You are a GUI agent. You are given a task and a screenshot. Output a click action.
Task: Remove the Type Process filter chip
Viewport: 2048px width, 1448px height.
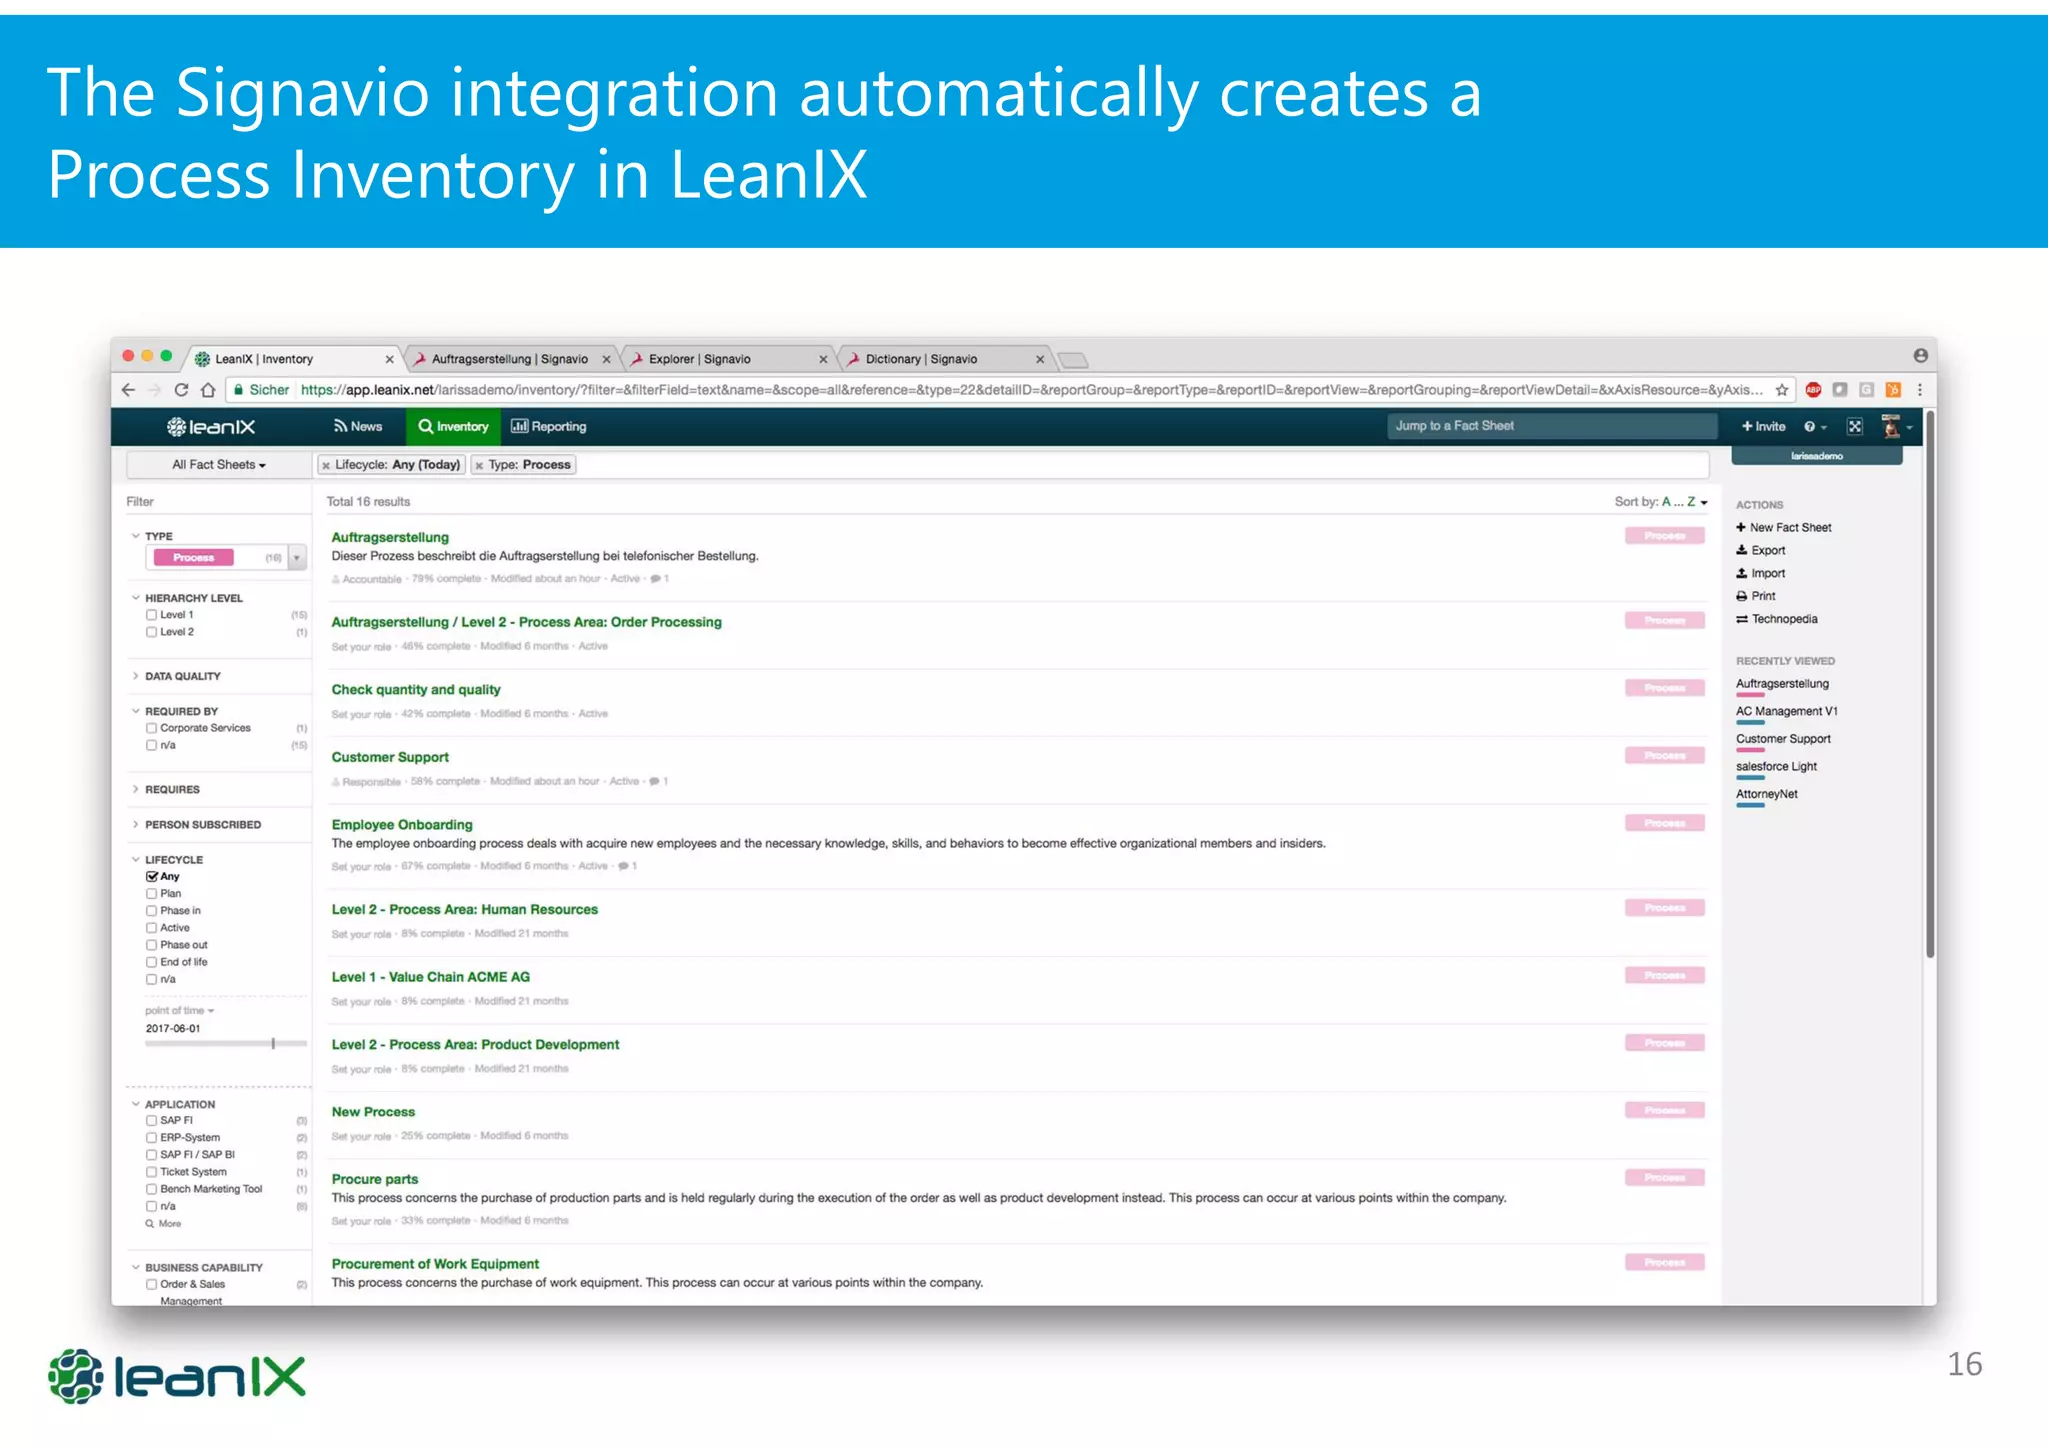pos(479,465)
